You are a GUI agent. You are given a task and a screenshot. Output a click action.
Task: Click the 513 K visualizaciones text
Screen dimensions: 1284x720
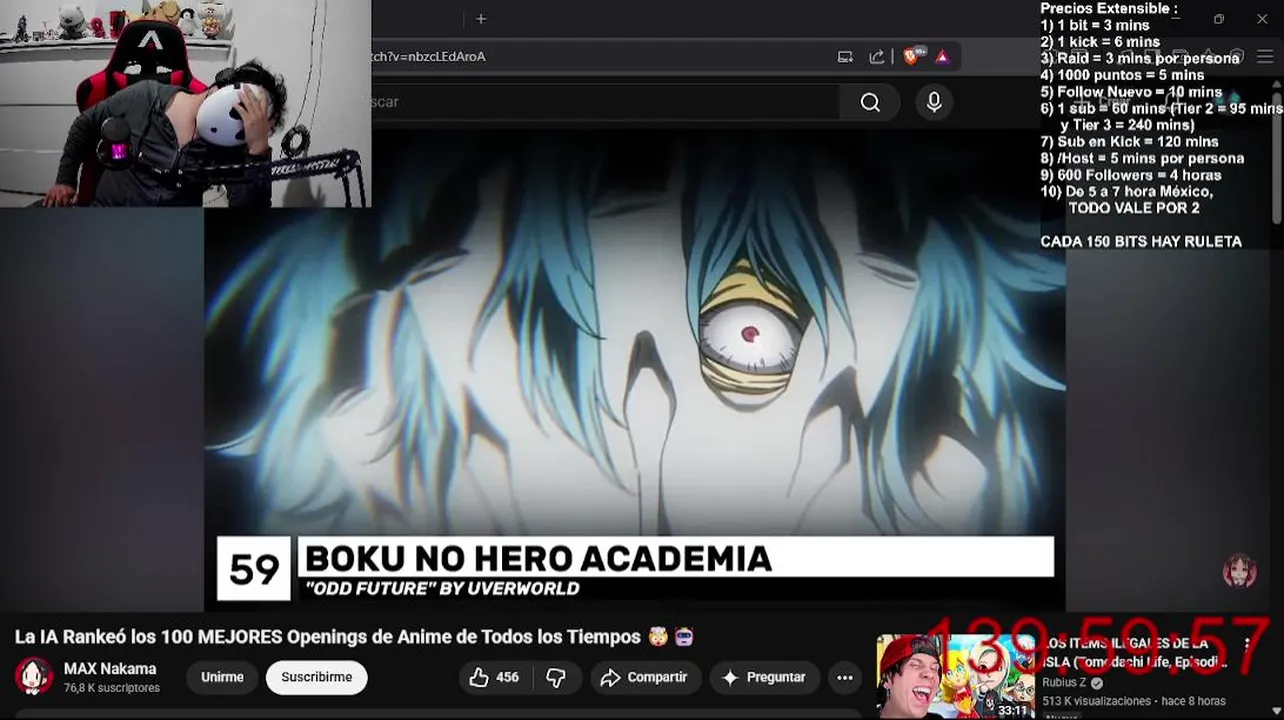[x=1096, y=701]
